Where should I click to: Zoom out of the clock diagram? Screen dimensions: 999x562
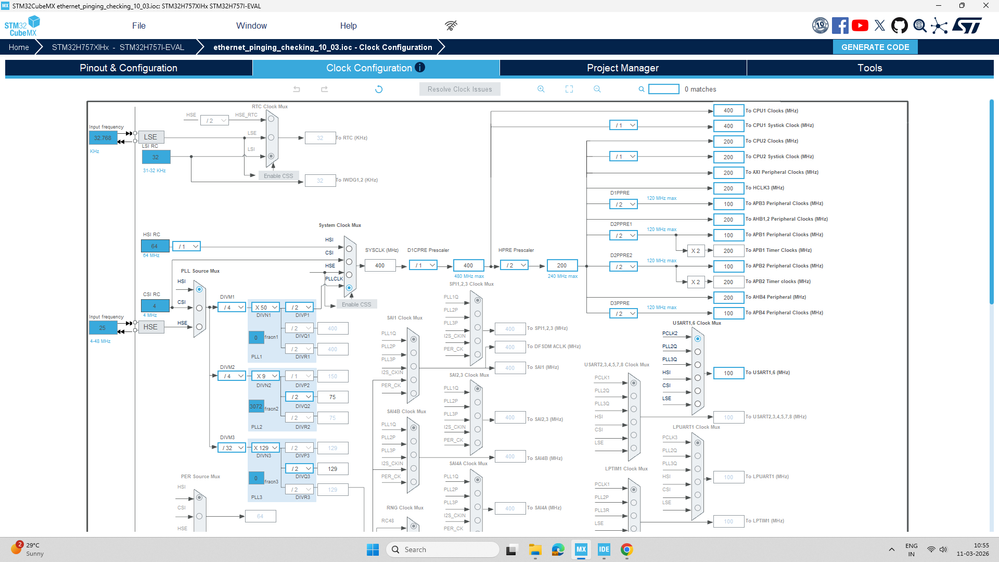tap(597, 89)
